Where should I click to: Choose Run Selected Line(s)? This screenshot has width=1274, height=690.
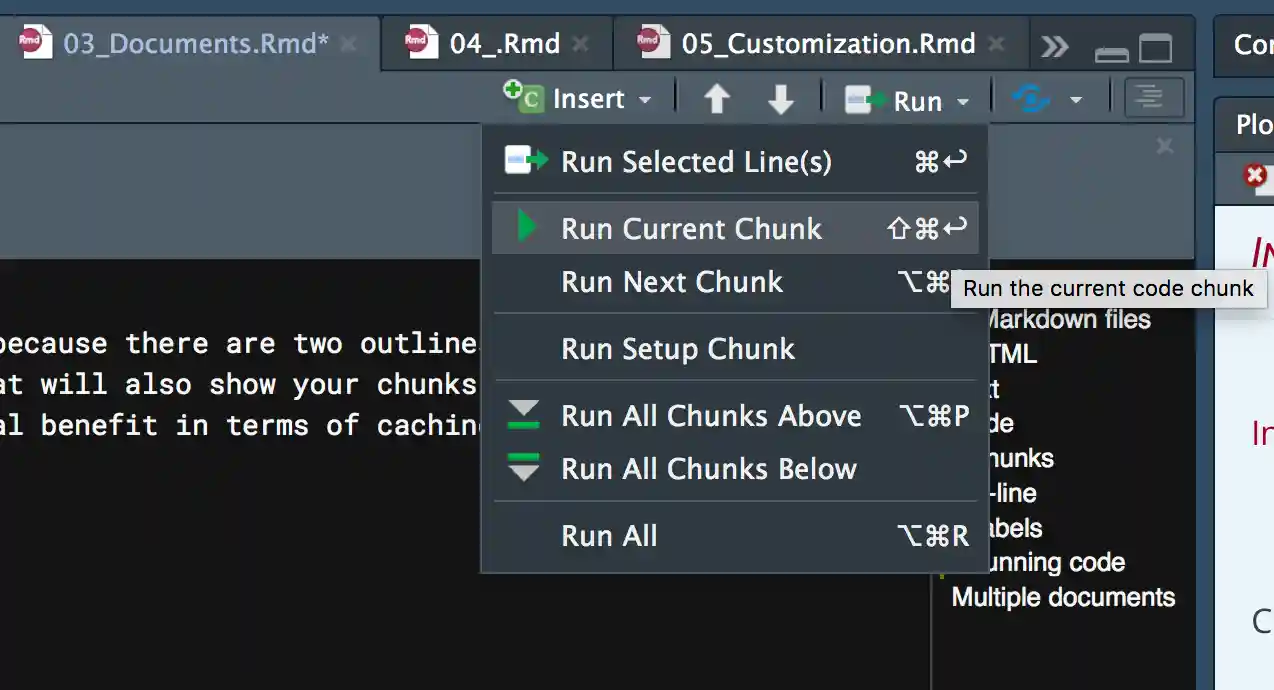tap(696, 161)
